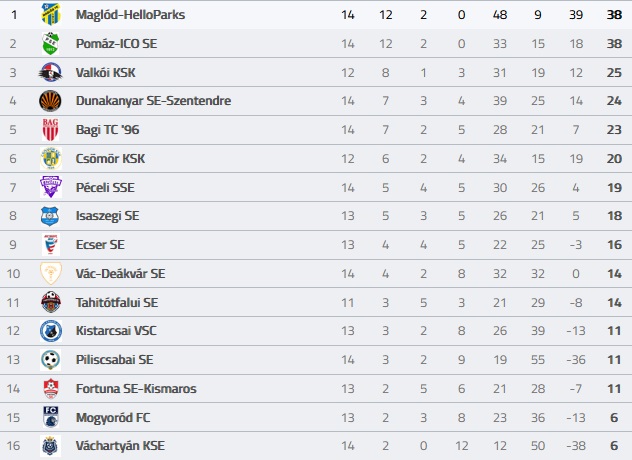Select the Péceli SSE purple shield logo
Viewport: 632px width, 460px height.
pyautogui.click(x=51, y=187)
